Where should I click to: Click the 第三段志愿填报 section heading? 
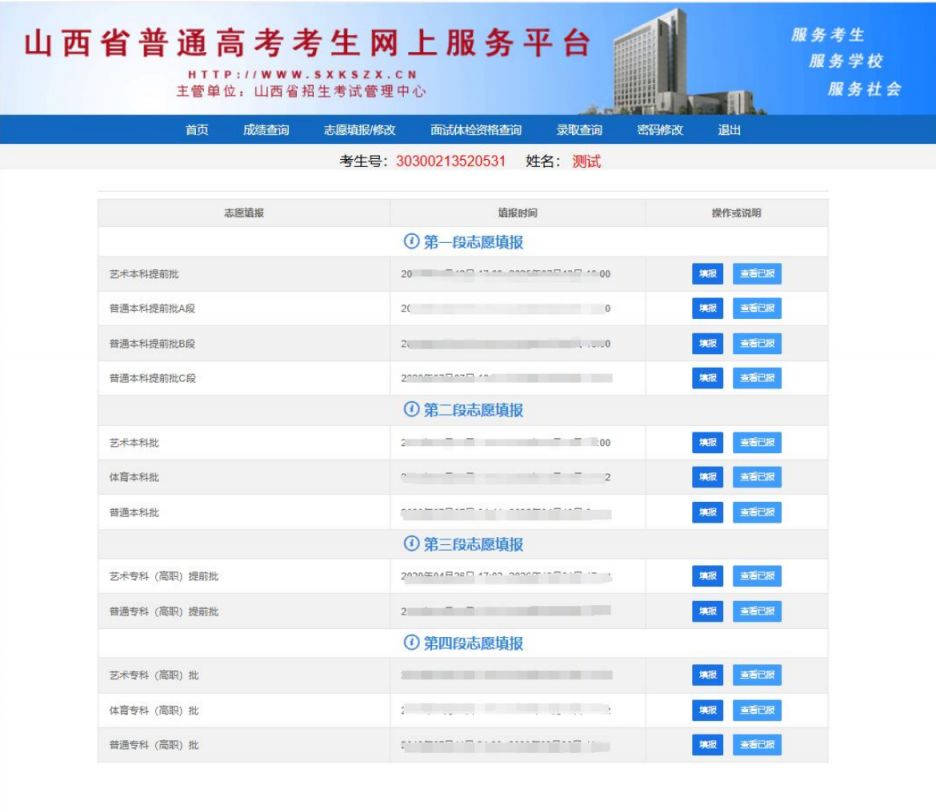click(473, 544)
